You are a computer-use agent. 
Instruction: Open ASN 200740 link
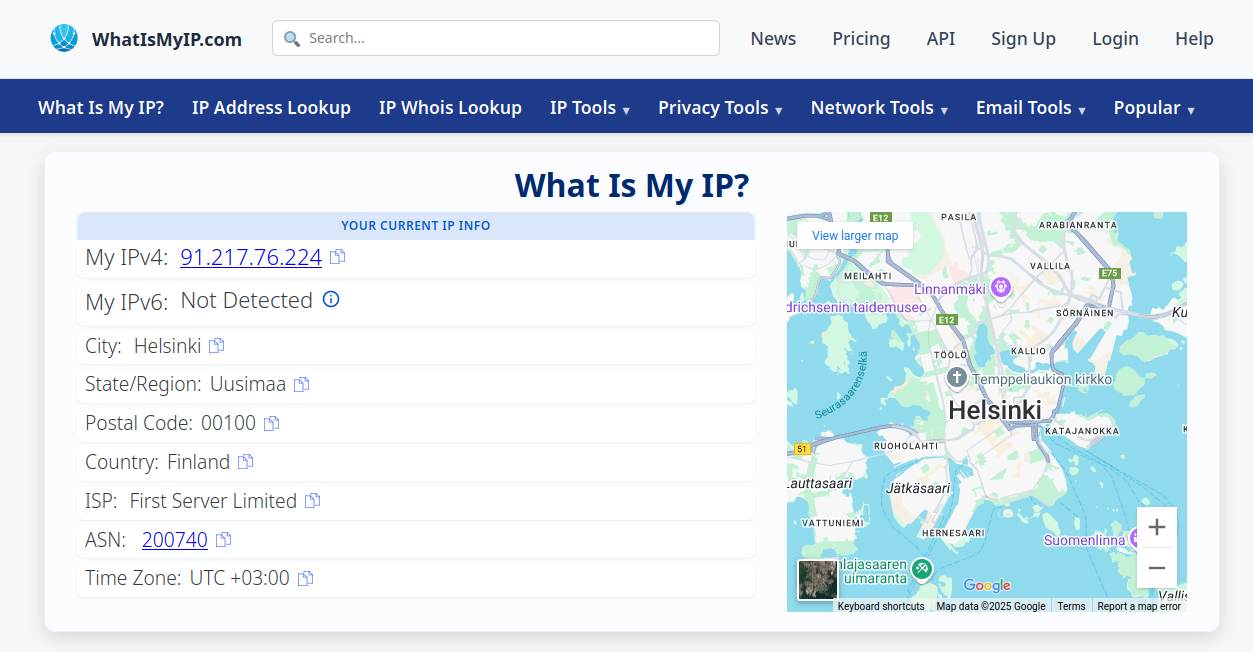click(175, 540)
